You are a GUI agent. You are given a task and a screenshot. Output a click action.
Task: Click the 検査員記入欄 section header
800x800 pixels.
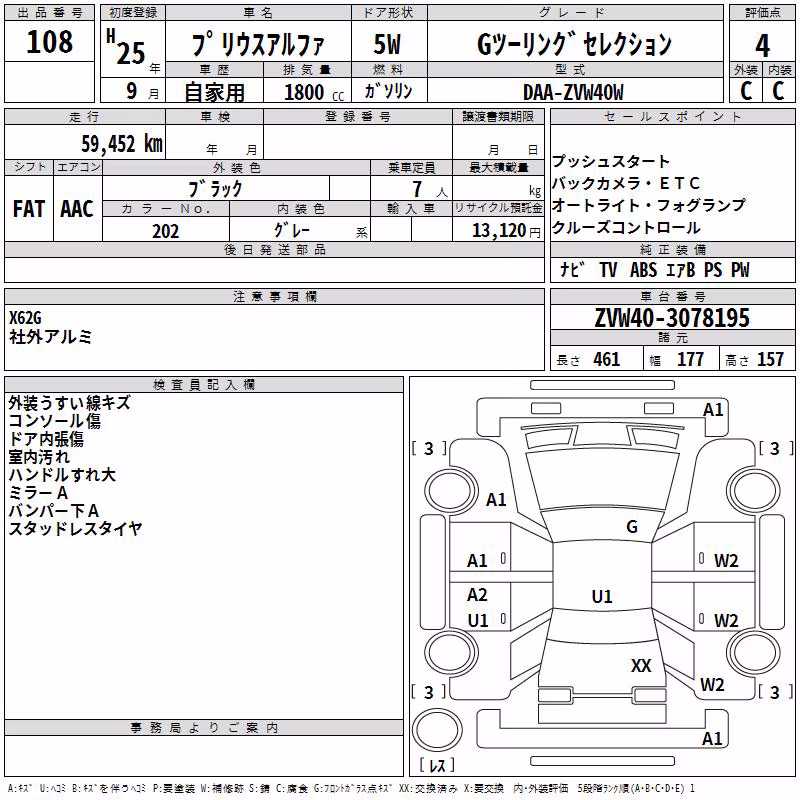pos(204,385)
